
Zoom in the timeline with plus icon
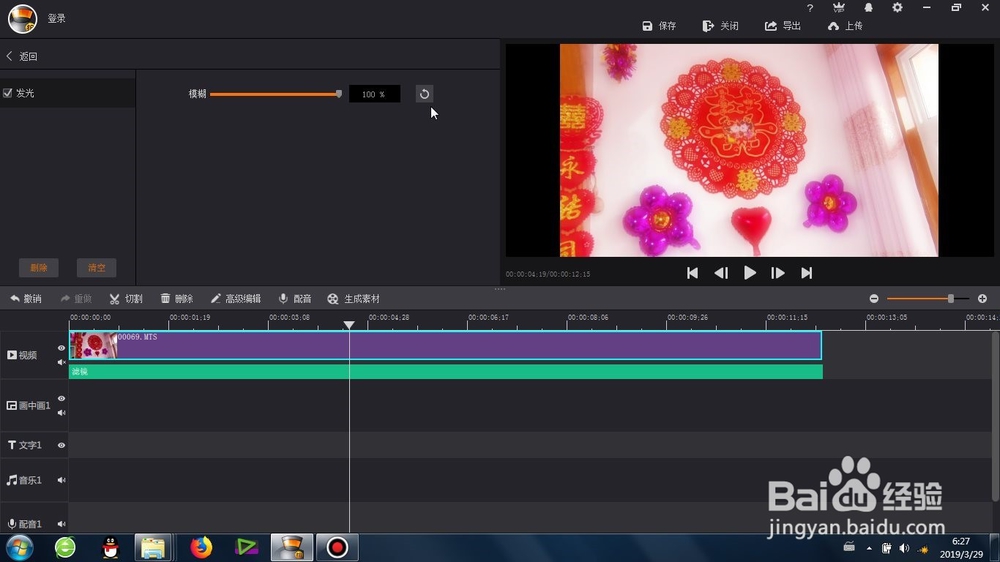tap(982, 299)
